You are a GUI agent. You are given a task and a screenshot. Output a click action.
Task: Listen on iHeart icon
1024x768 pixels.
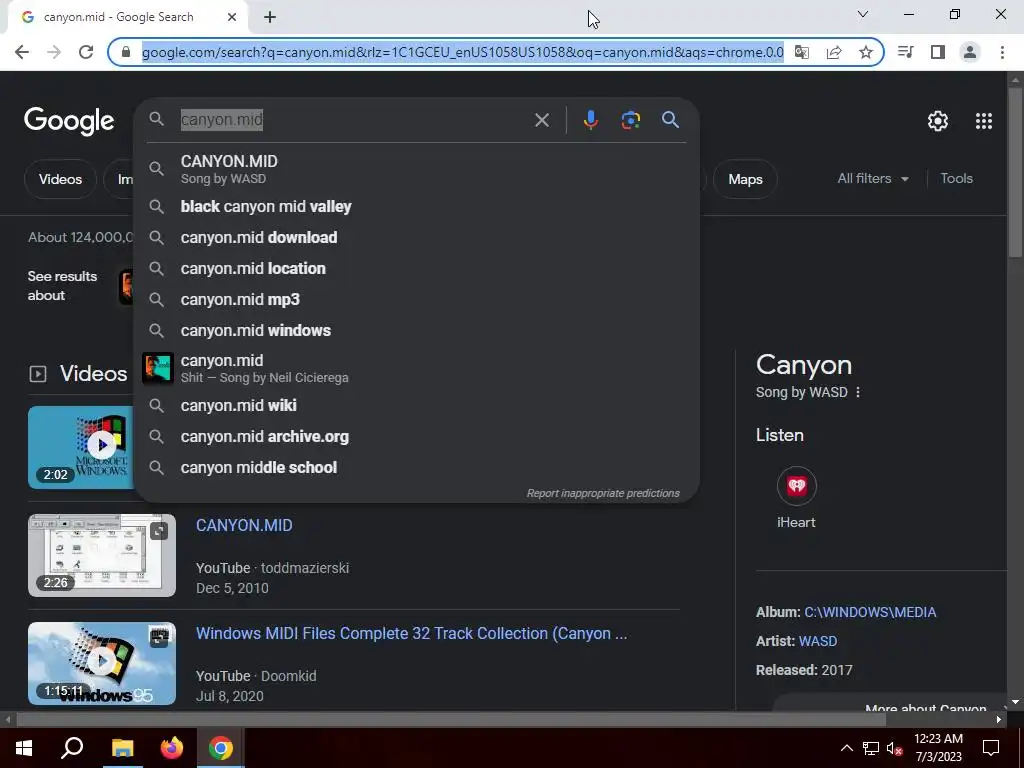click(x=796, y=487)
